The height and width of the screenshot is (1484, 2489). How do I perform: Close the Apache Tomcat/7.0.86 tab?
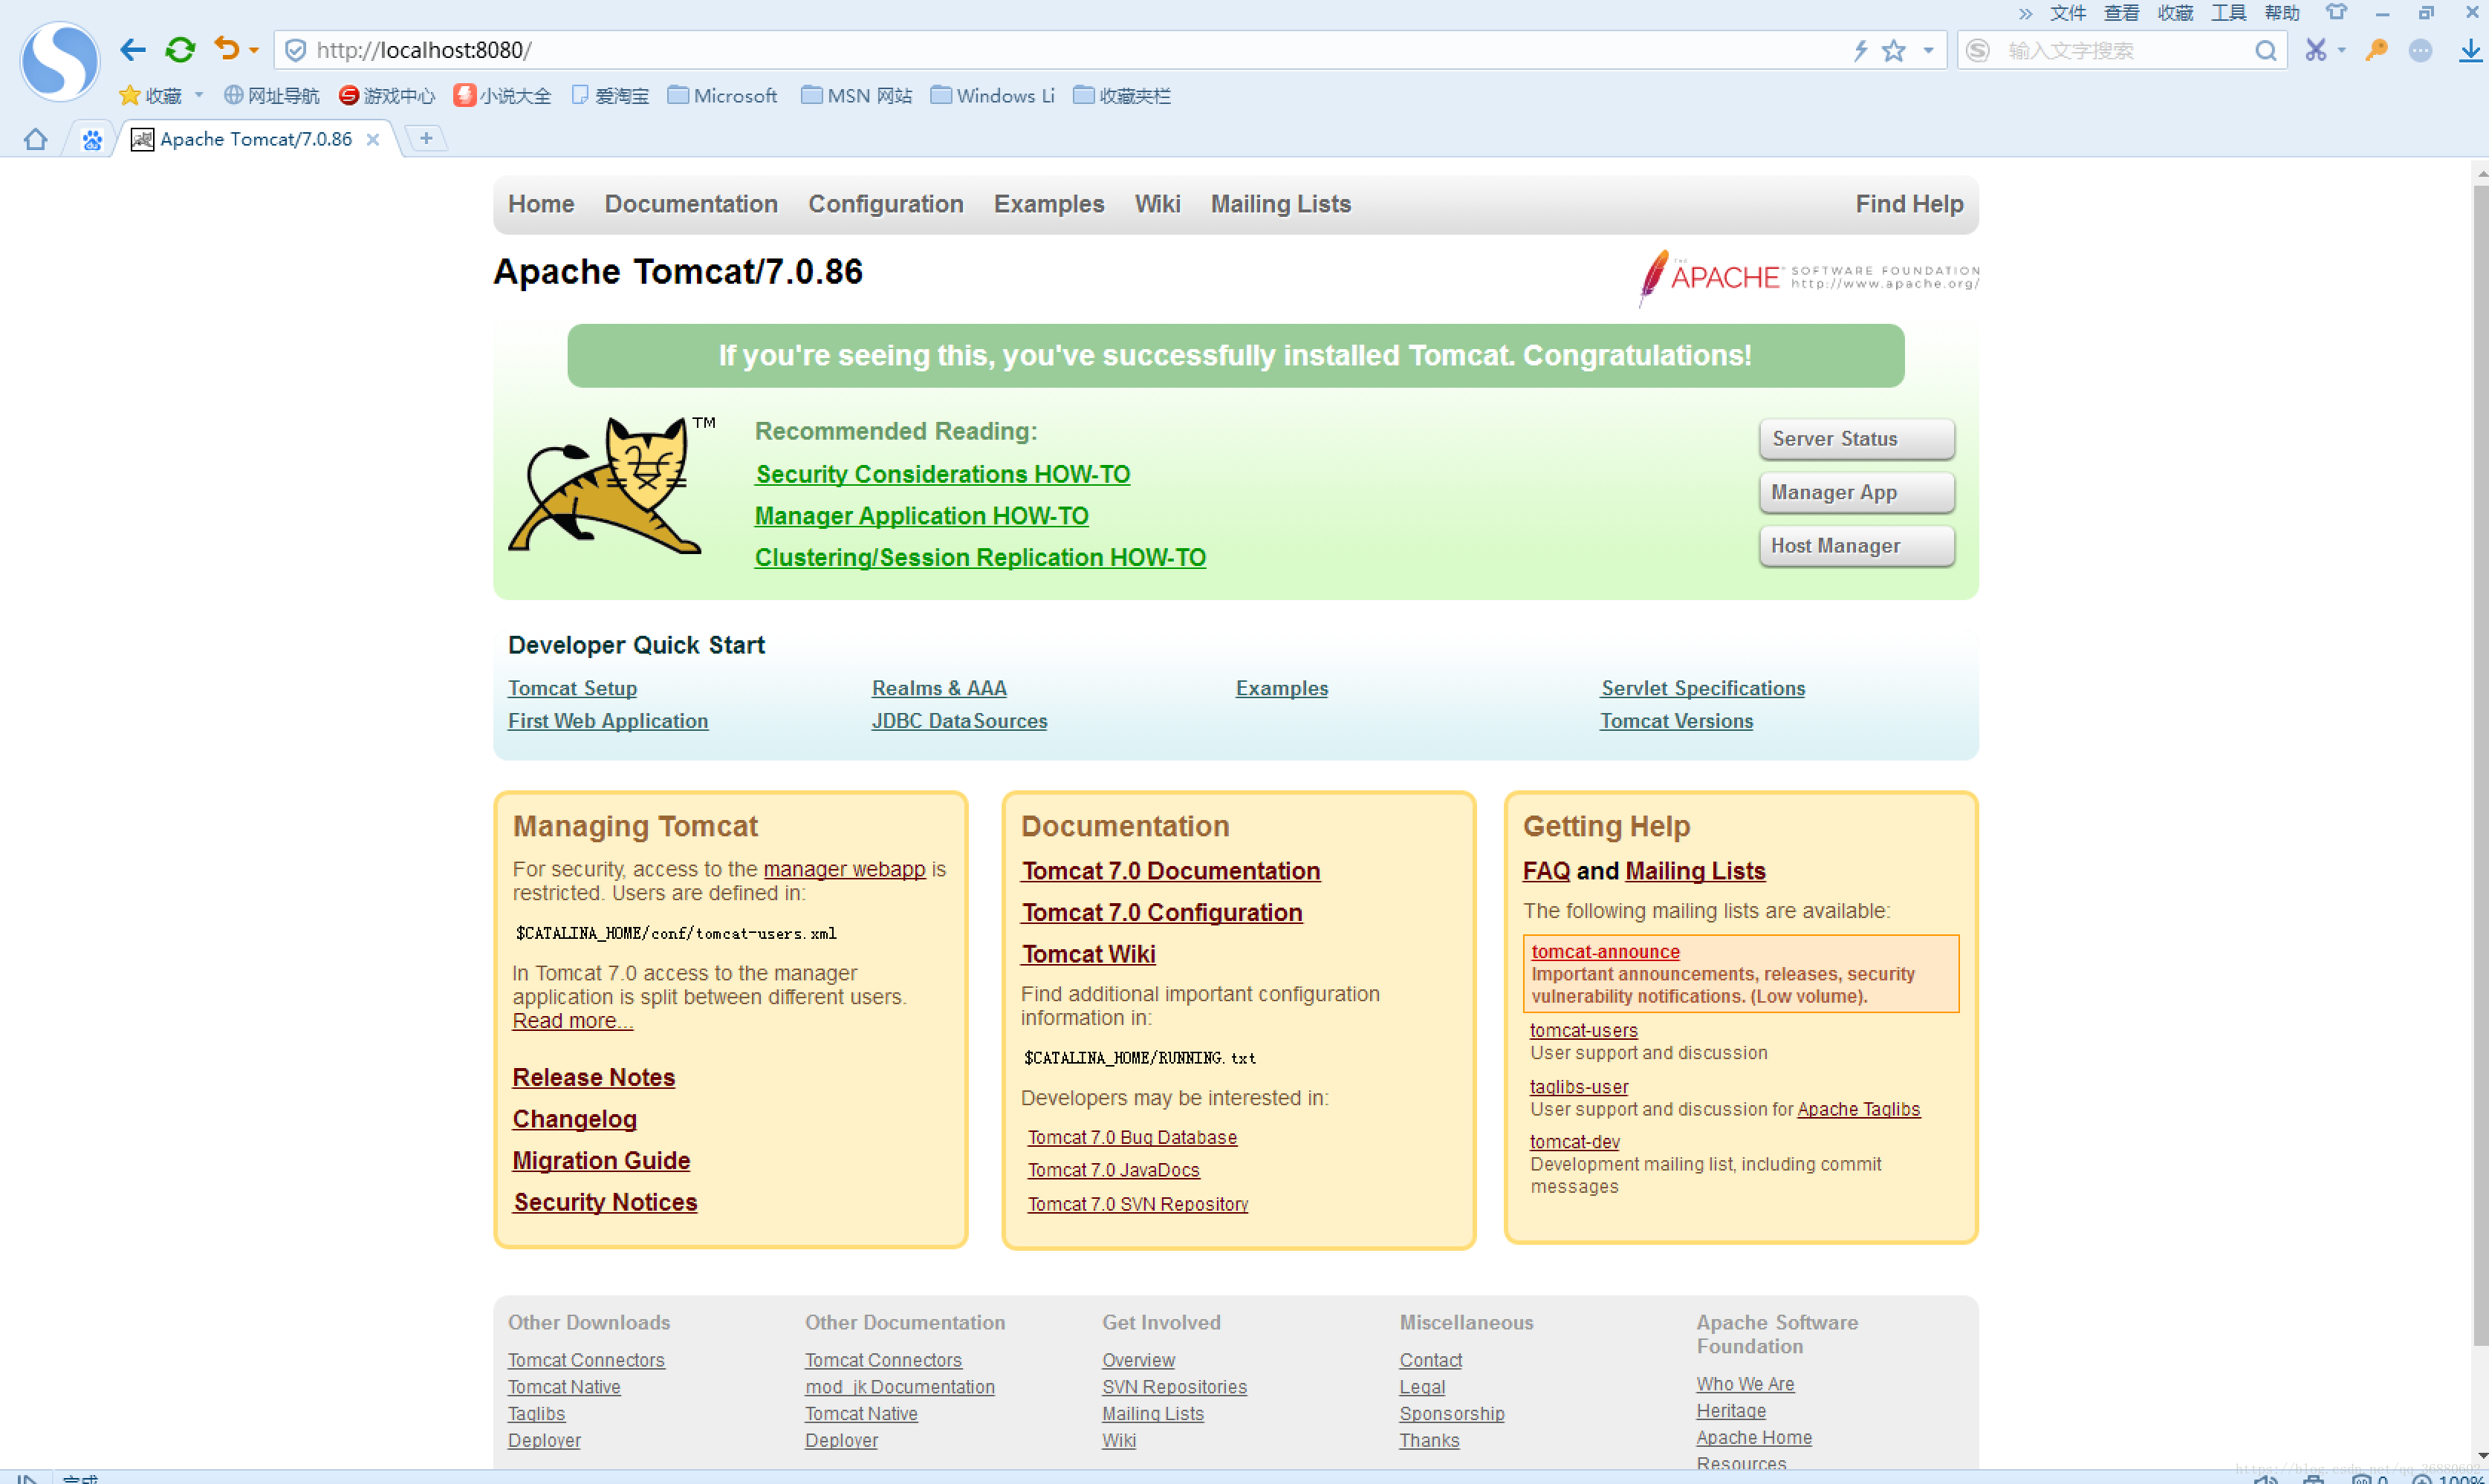(x=373, y=139)
